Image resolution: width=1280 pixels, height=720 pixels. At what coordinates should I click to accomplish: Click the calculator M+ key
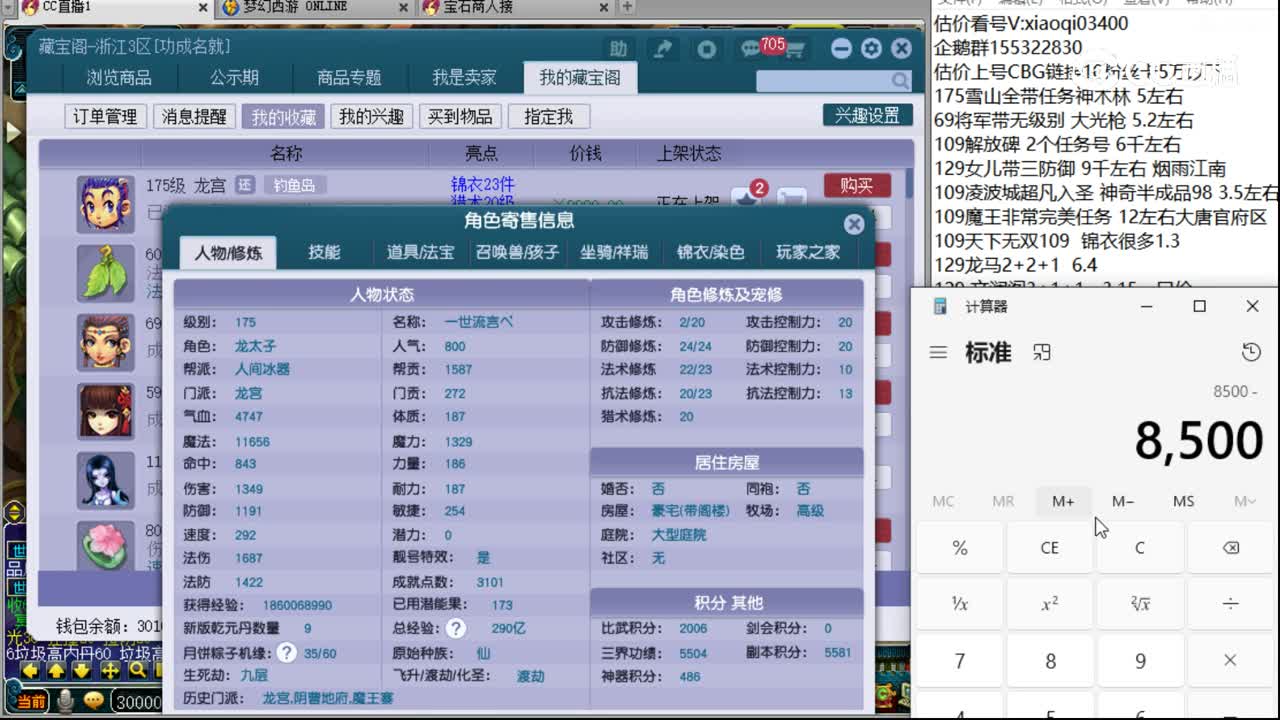(1063, 501)
